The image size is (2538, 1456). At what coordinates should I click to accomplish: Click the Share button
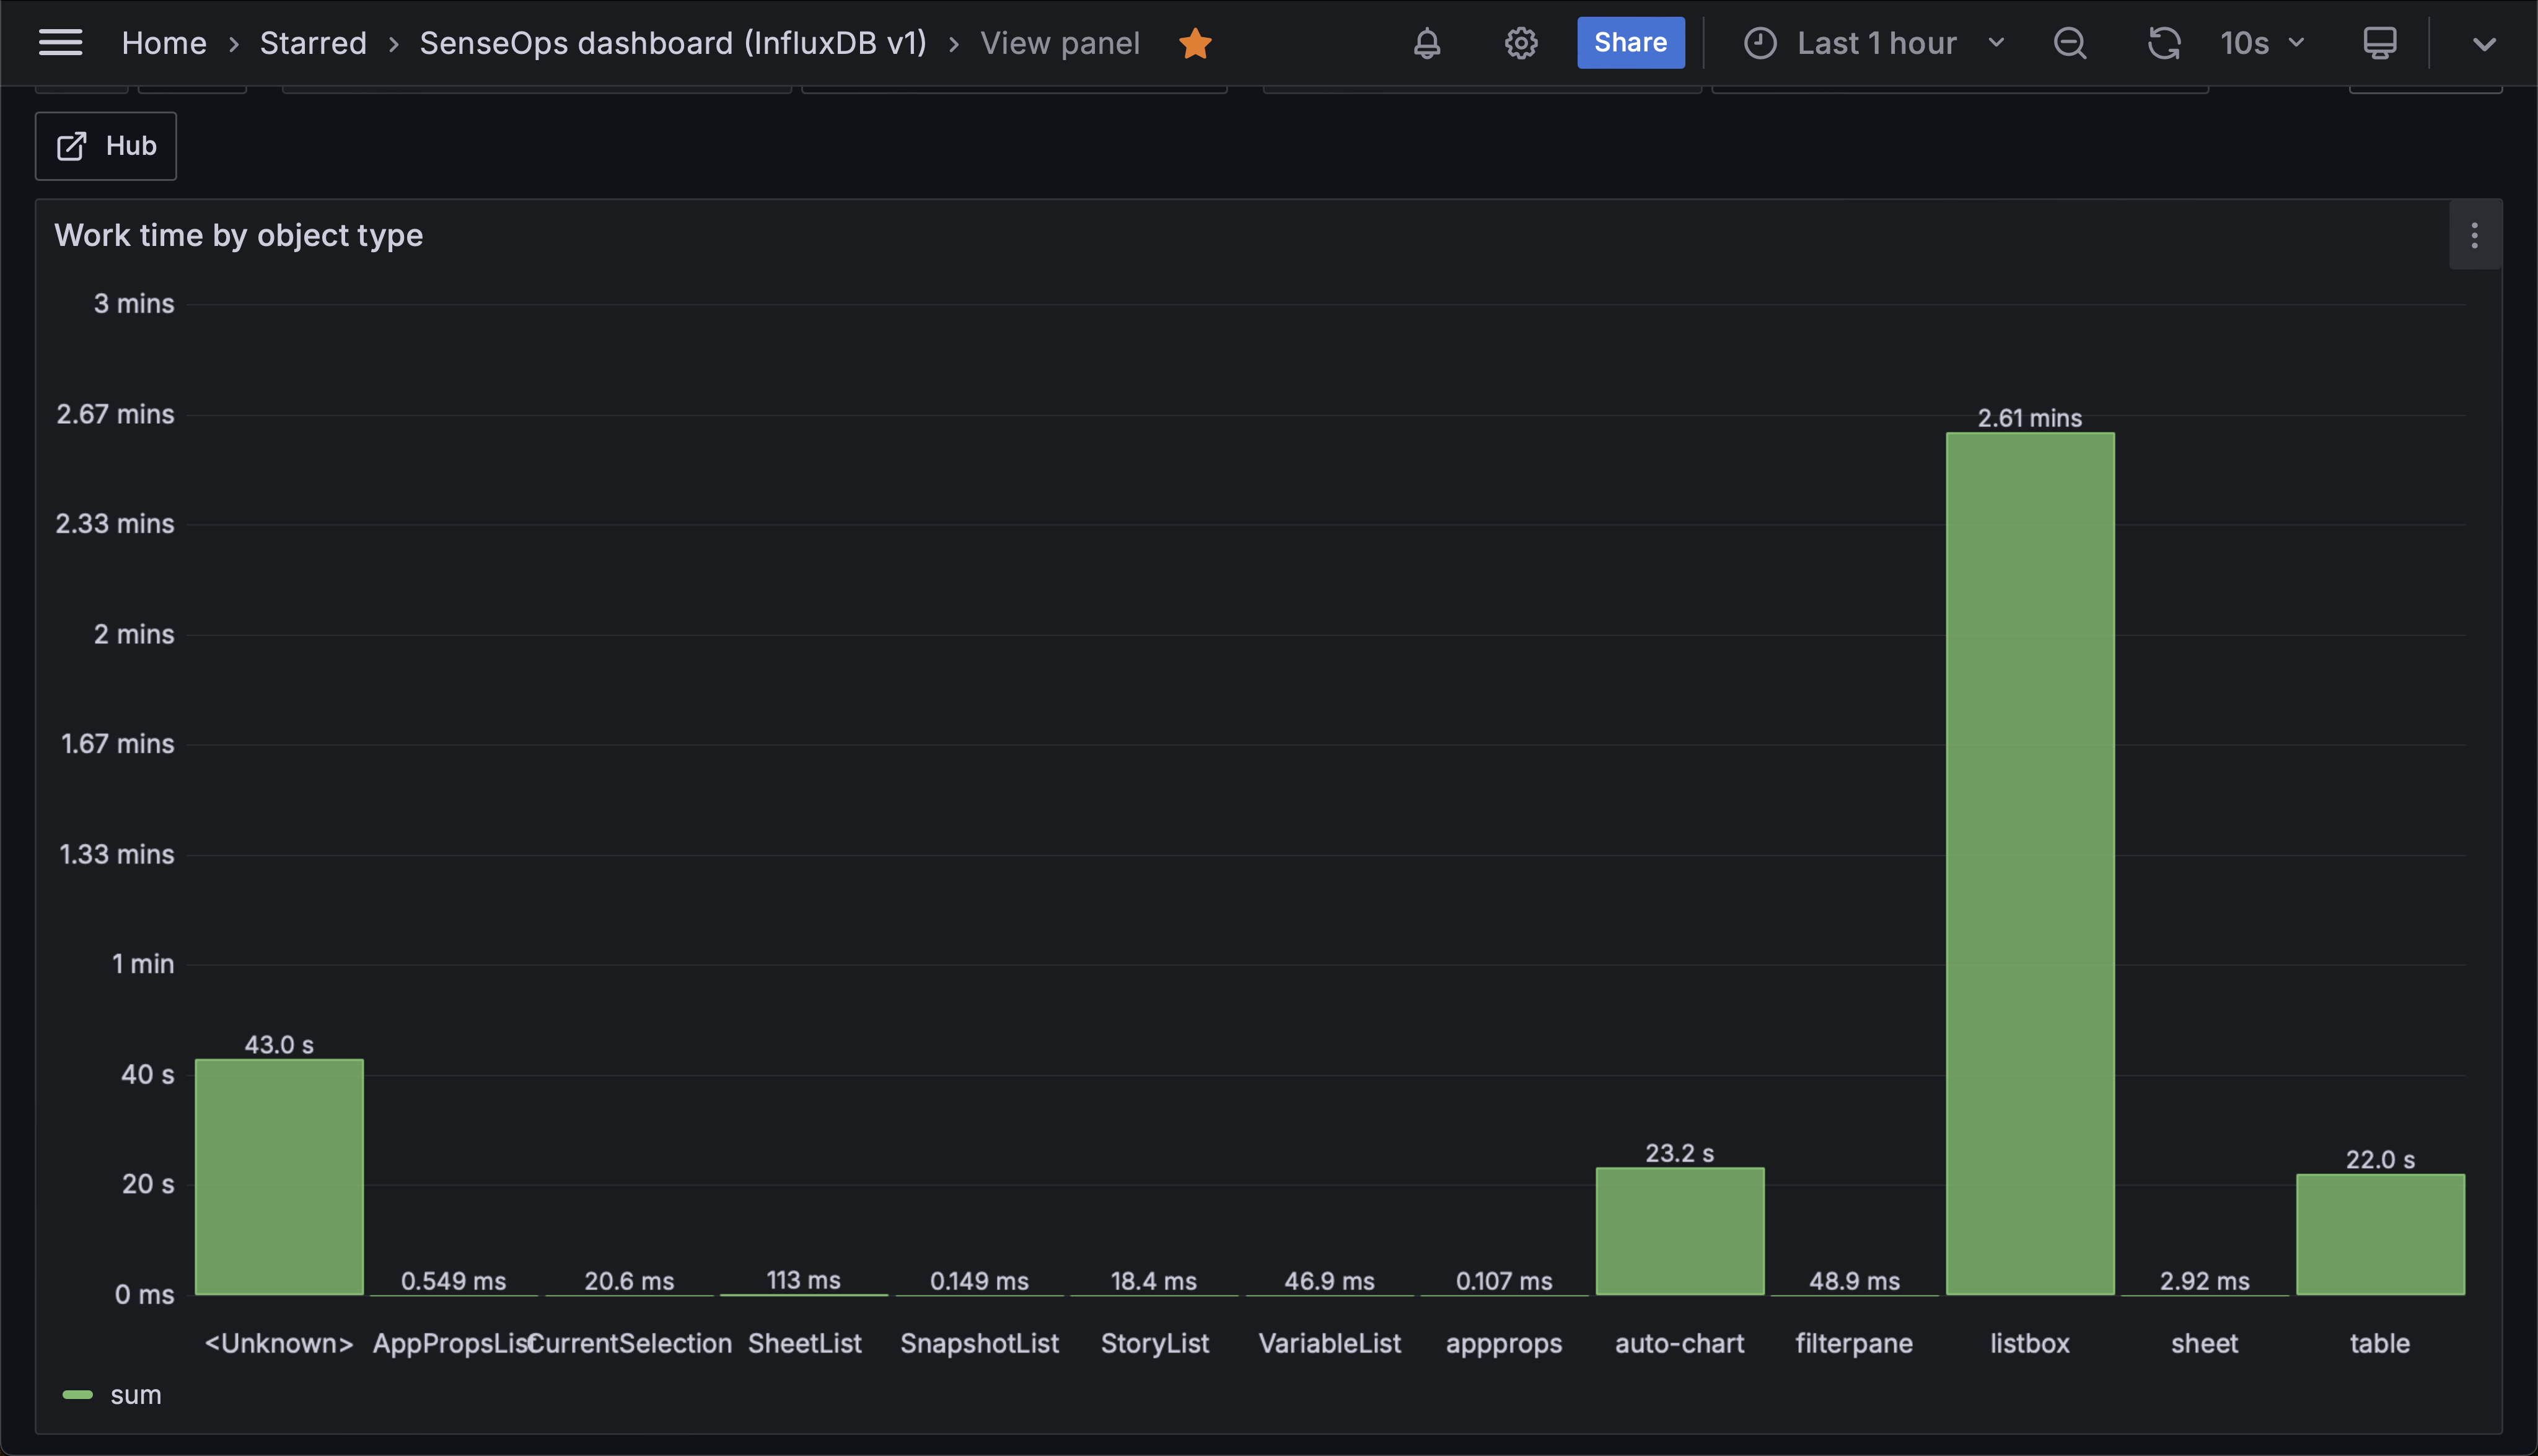(x=1630, y=43)
